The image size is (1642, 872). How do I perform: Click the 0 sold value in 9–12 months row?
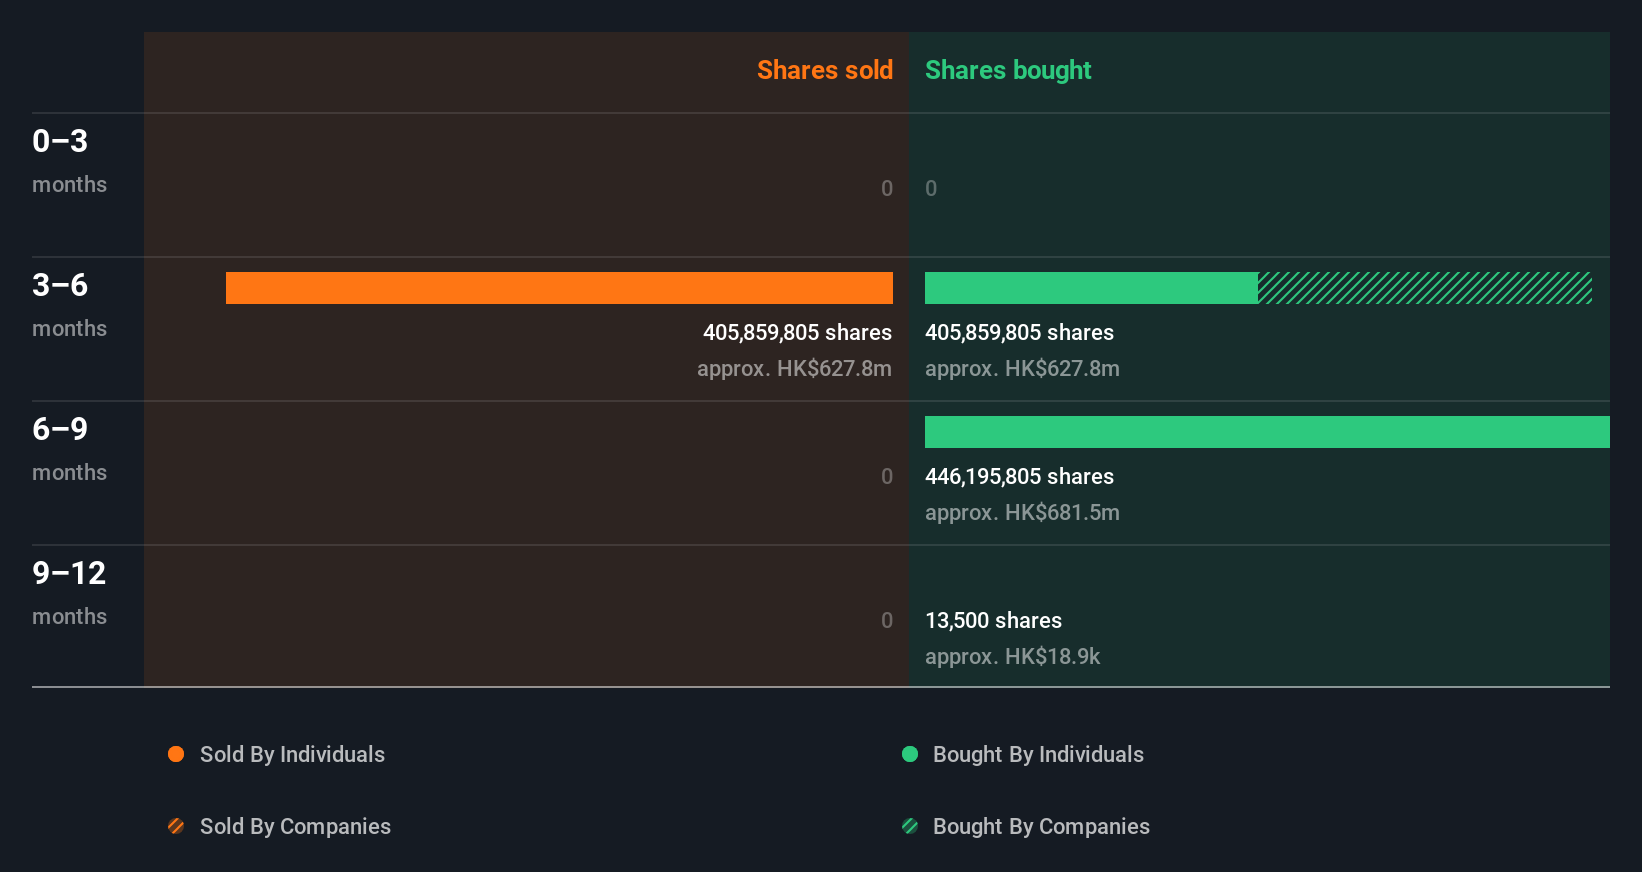(887, 620)
